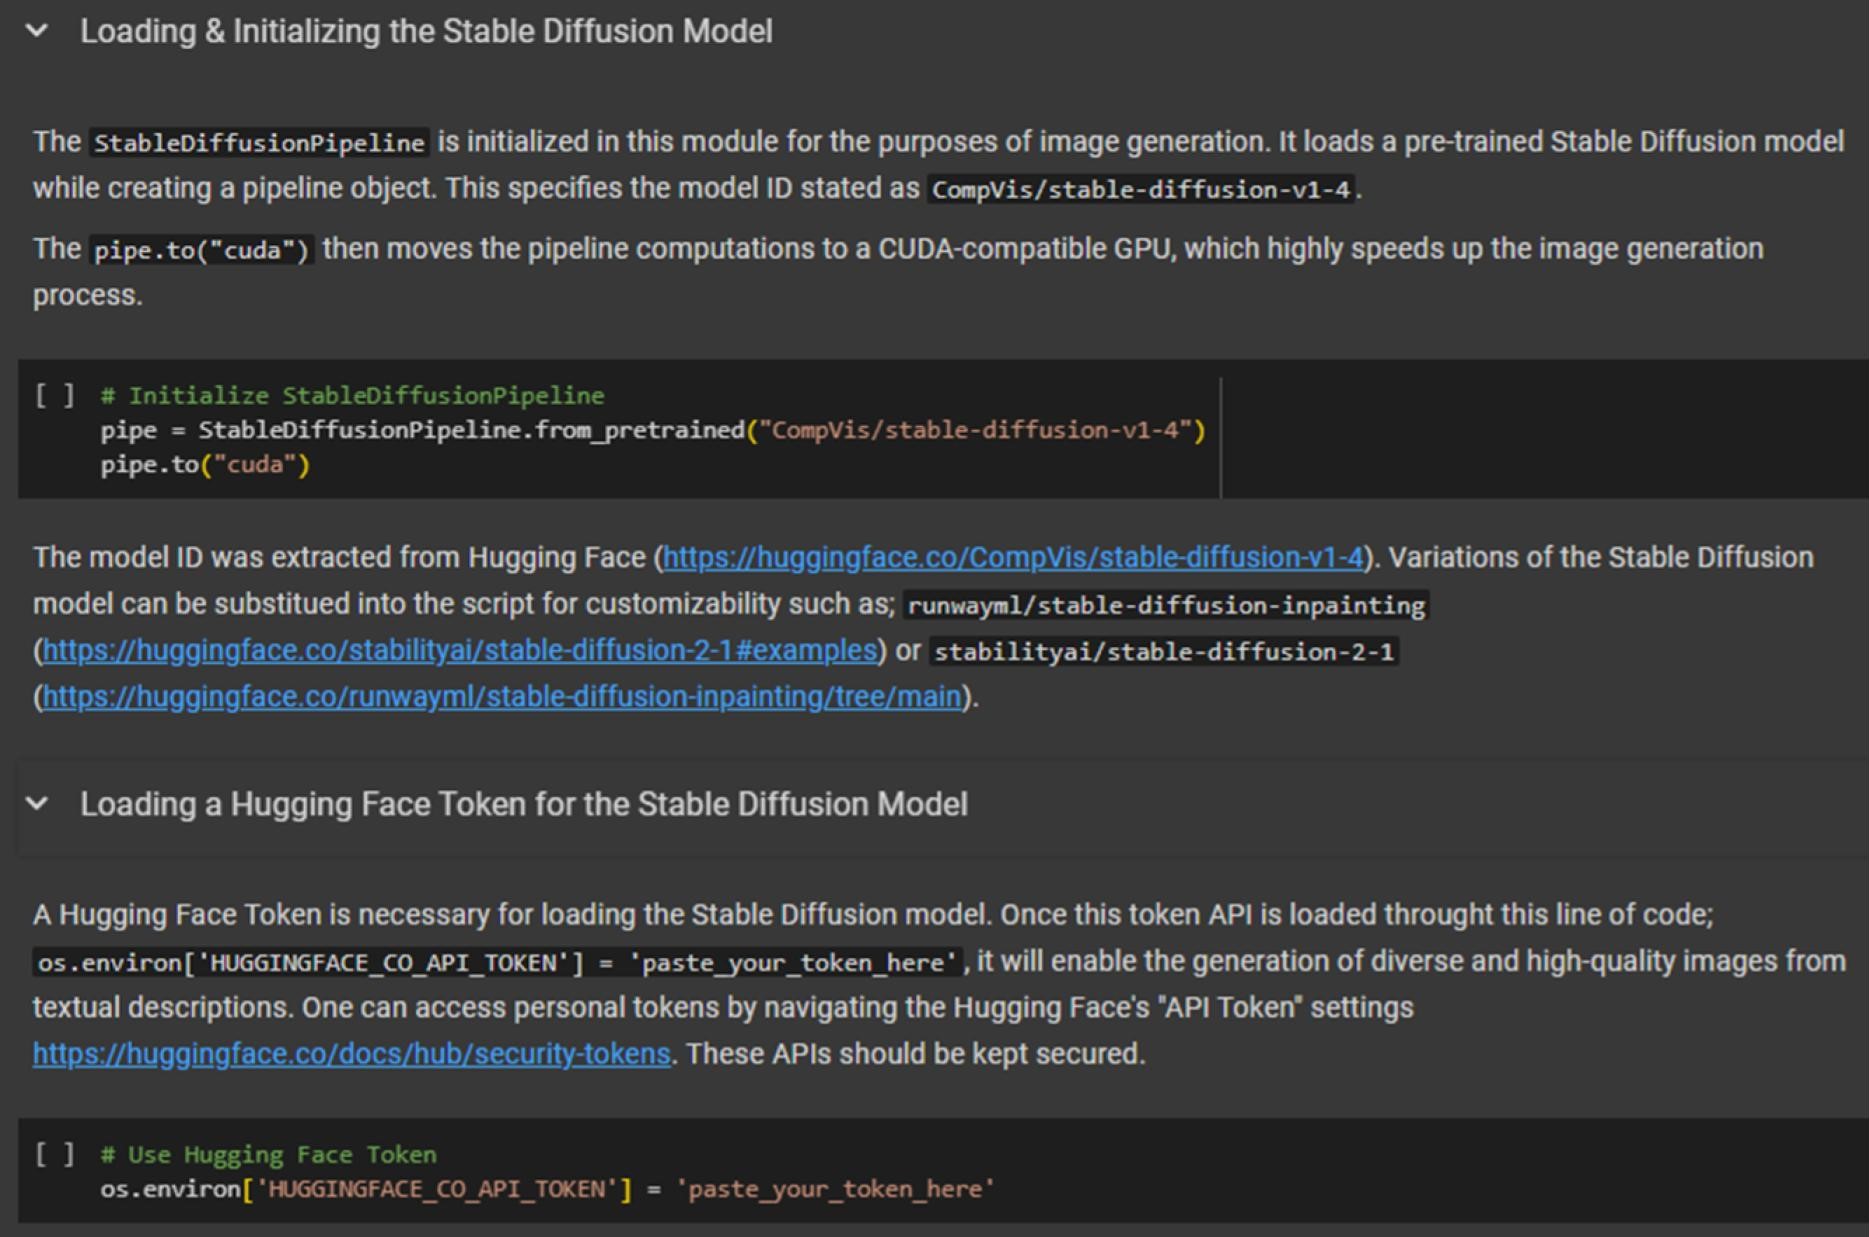This screenshot has width=1869, height=1237.
Task: Click the inline runwayml/stable-diffusion-inpainting code text
Action: (1166, 606)
